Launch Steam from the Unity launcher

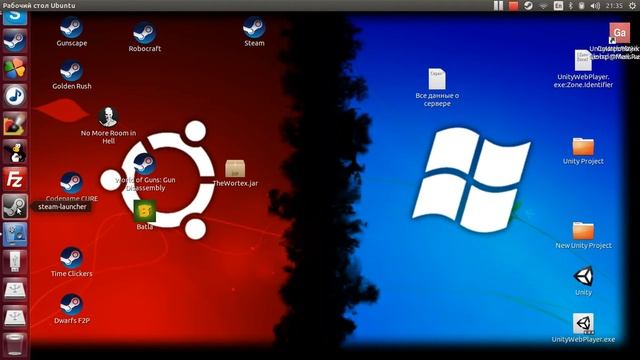click(15, 41)
